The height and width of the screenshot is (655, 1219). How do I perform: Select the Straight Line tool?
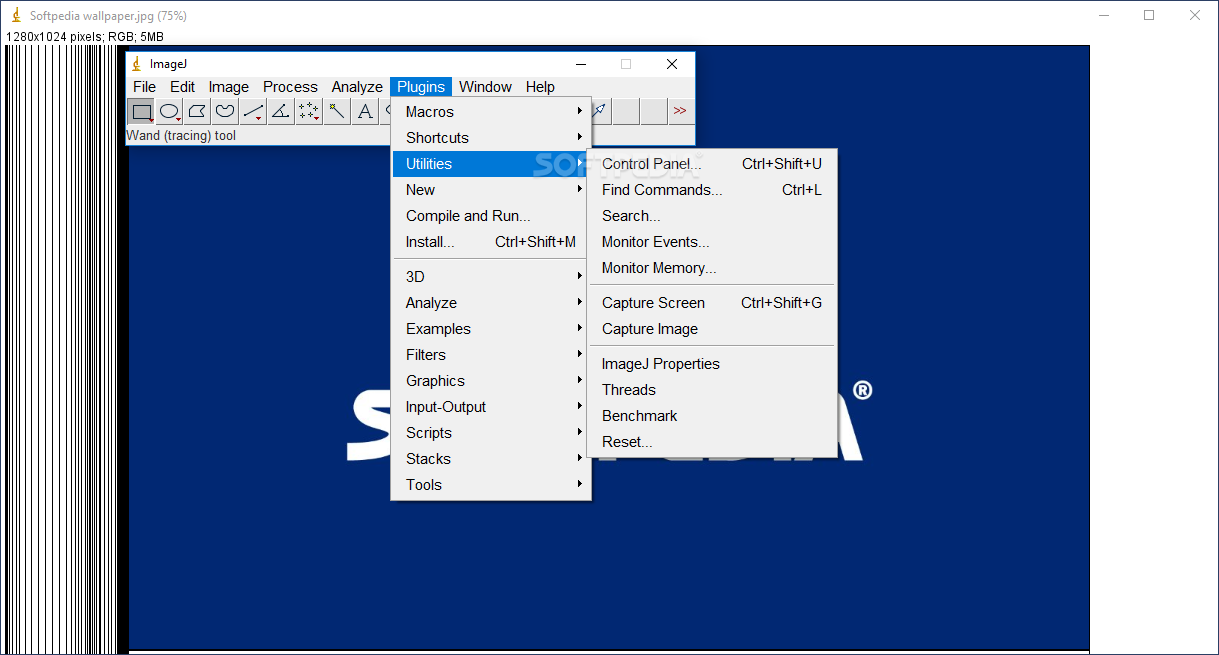tap(254, 112)
